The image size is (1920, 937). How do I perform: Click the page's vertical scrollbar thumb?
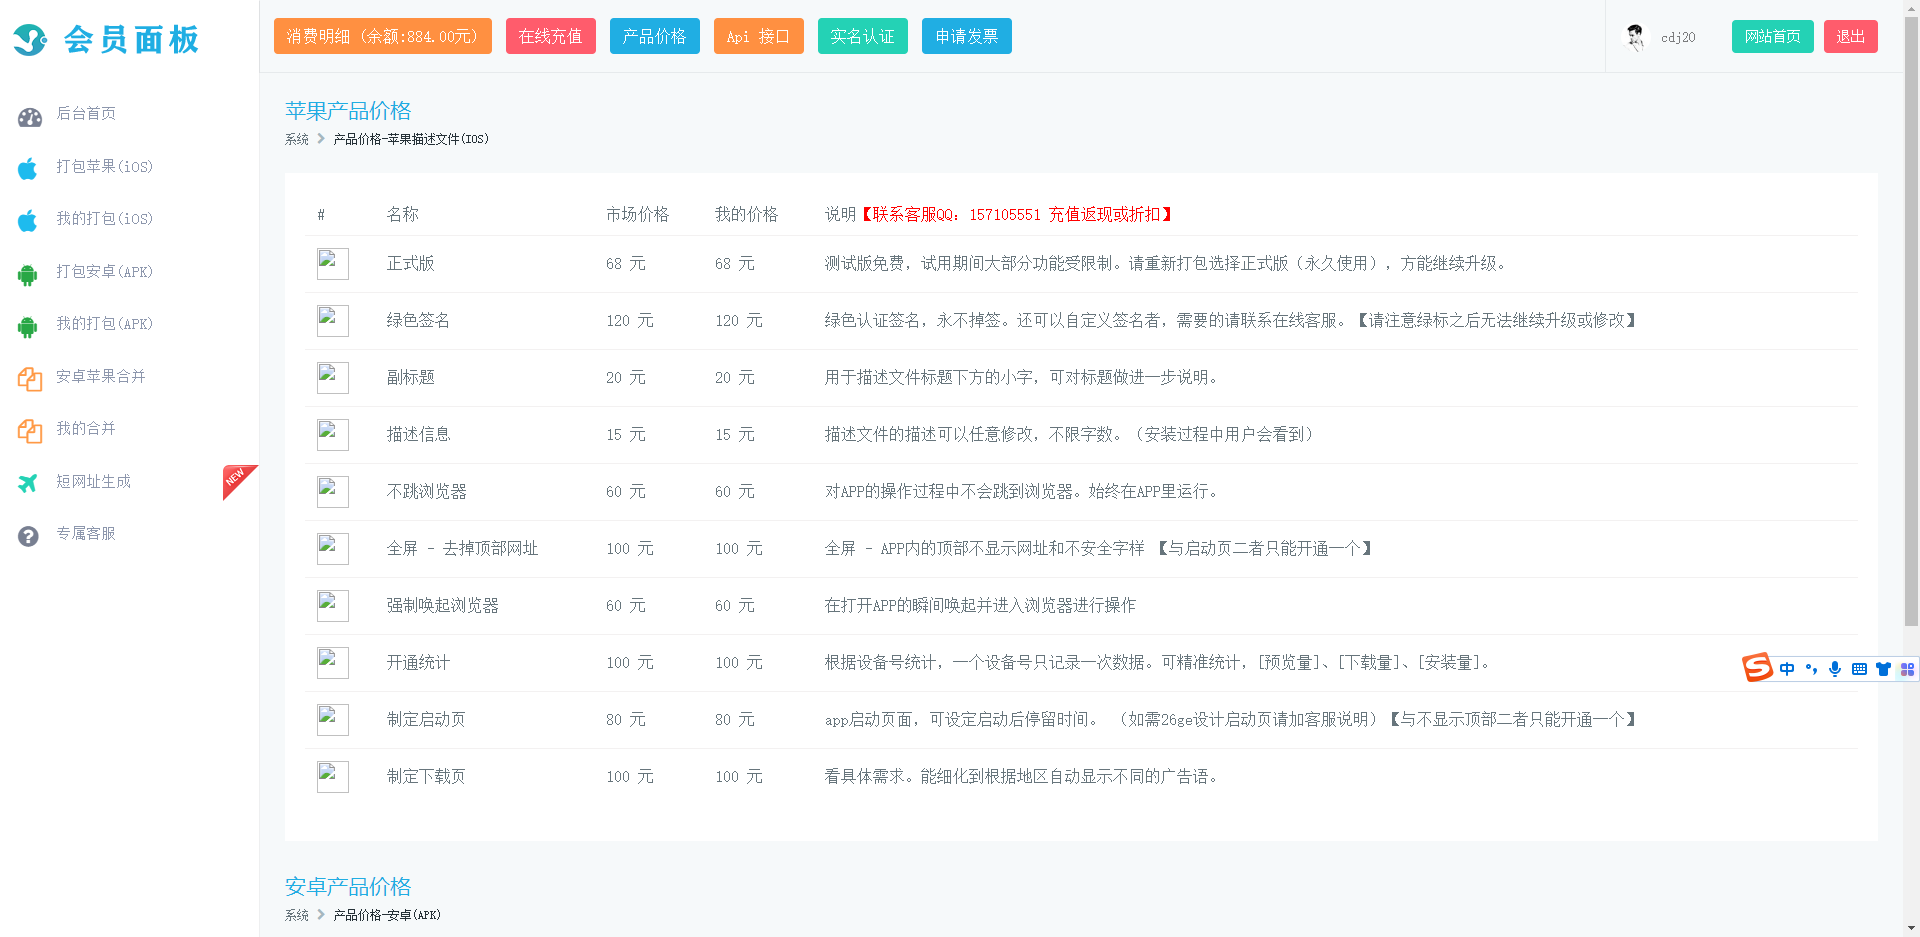(x=1911, y=320)
